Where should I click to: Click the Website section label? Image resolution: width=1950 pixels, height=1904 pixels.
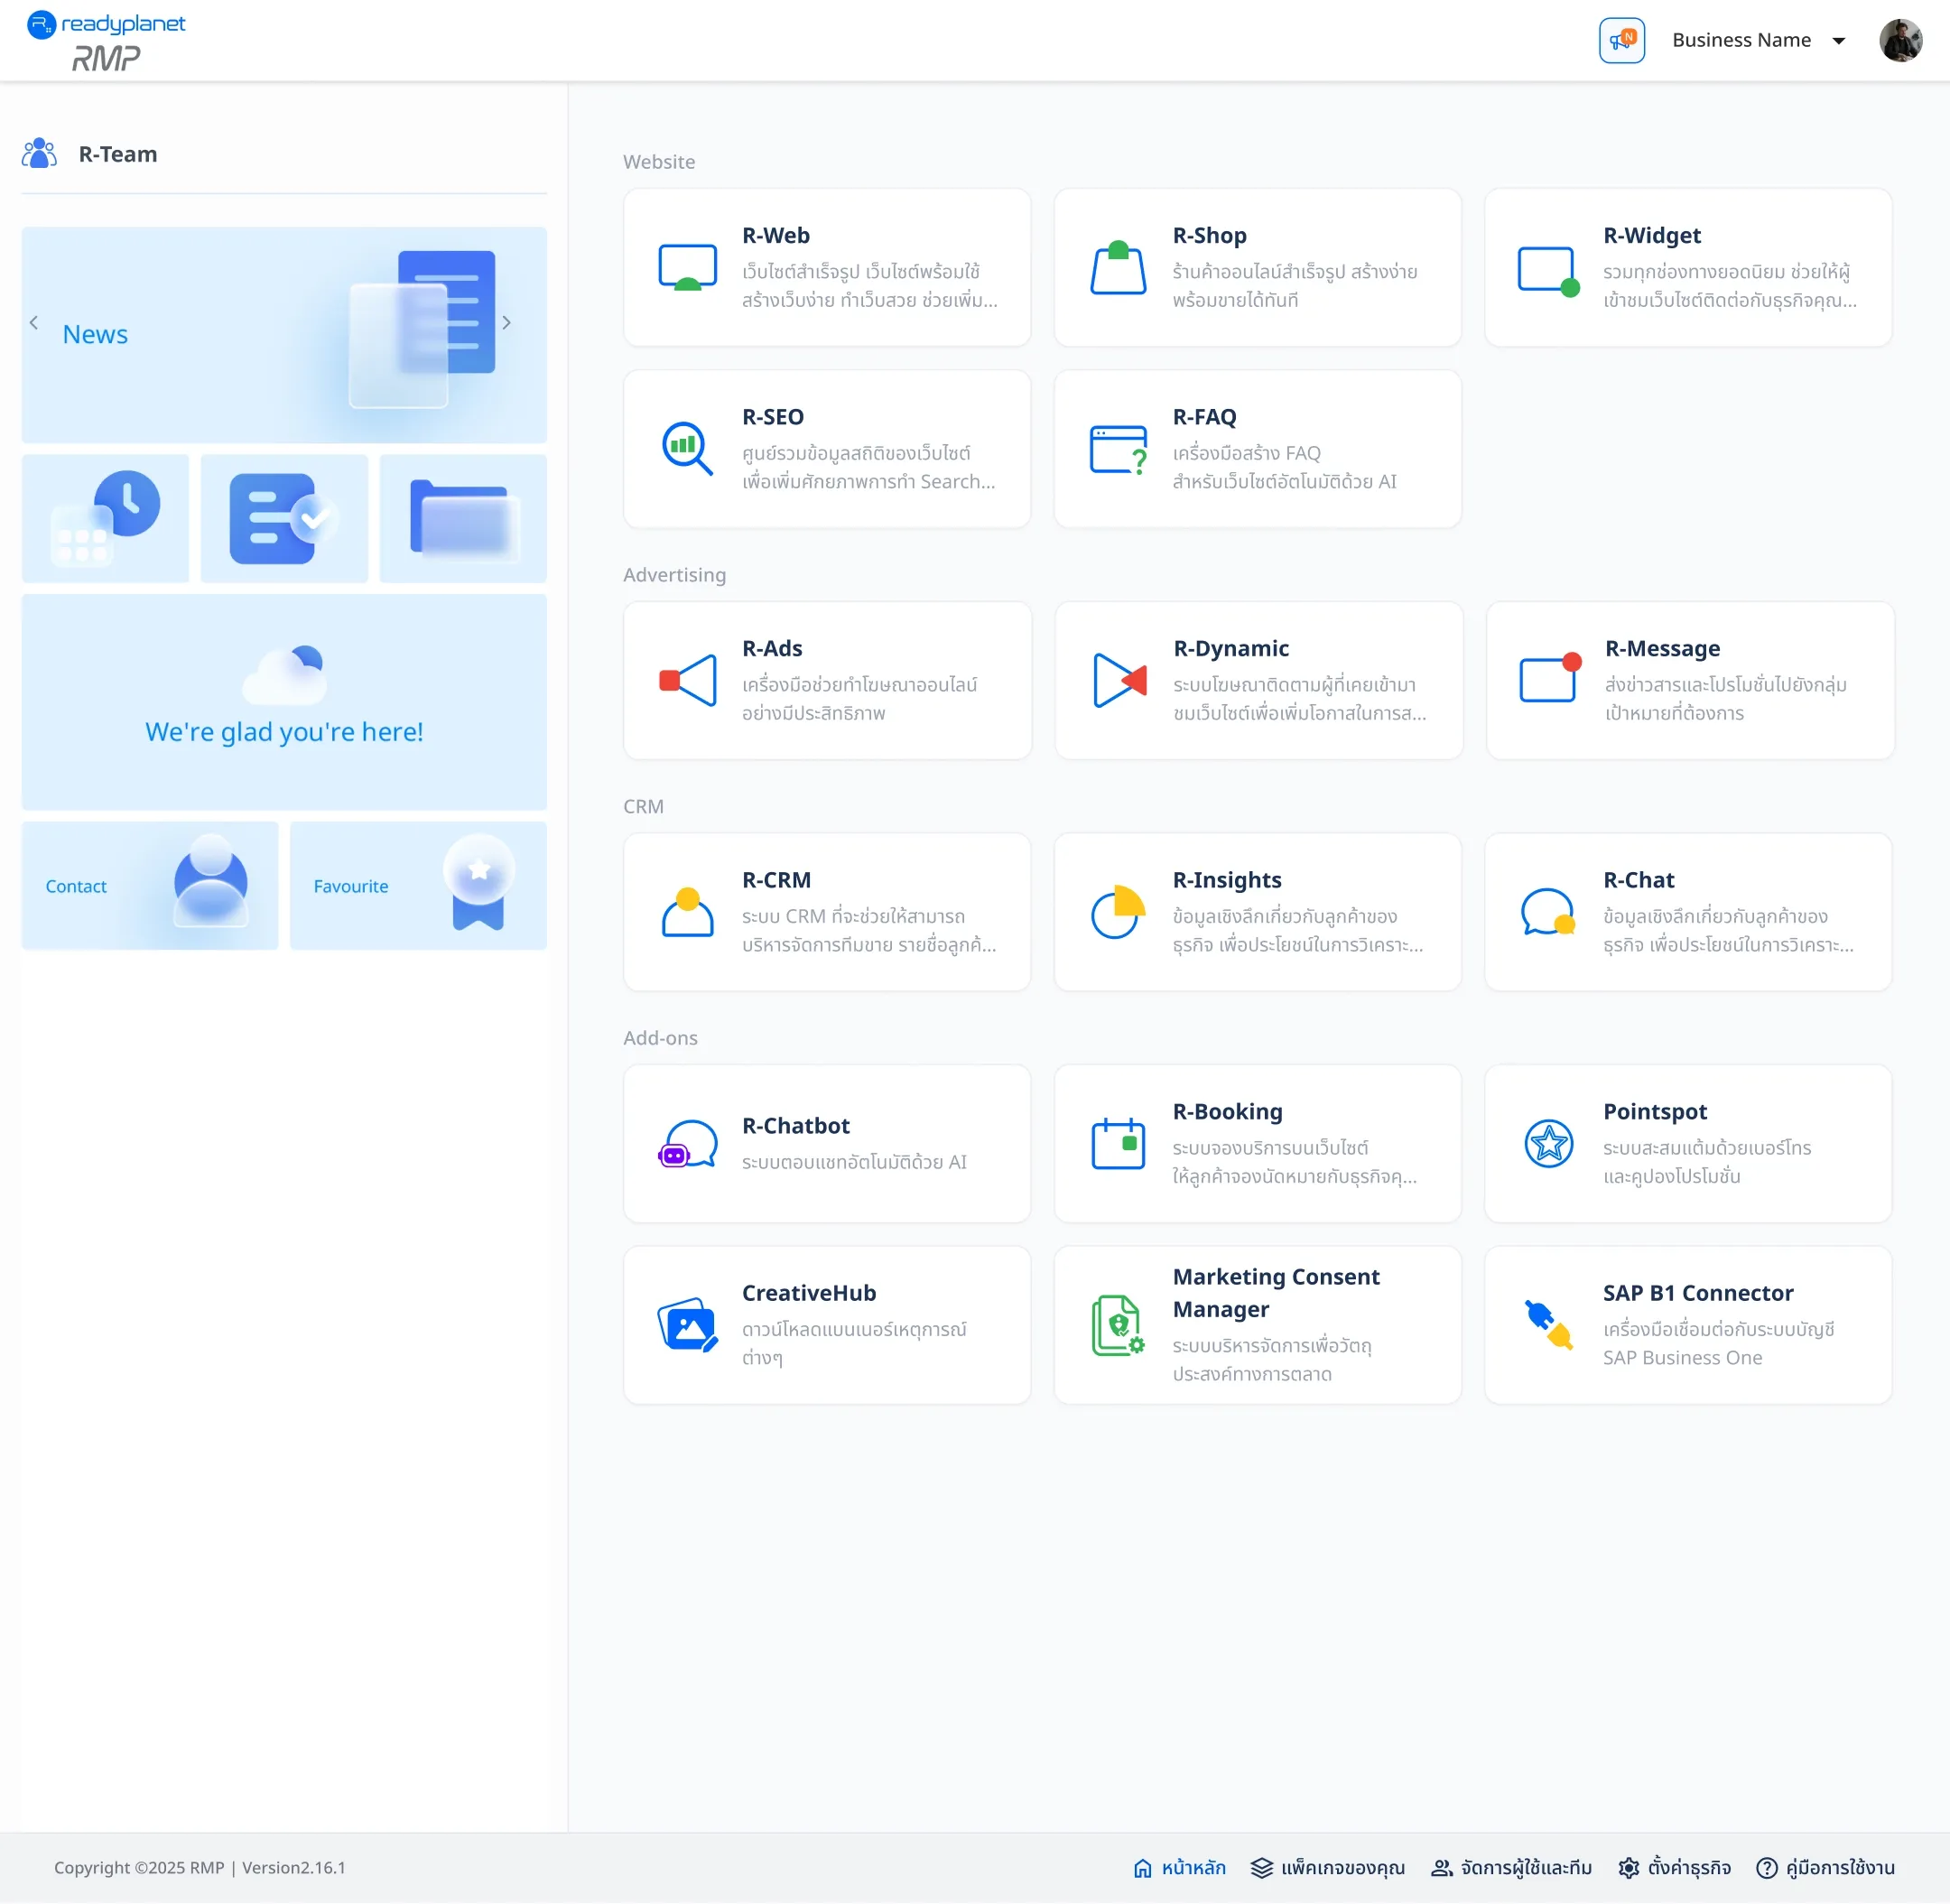click(x=659, y=161)
